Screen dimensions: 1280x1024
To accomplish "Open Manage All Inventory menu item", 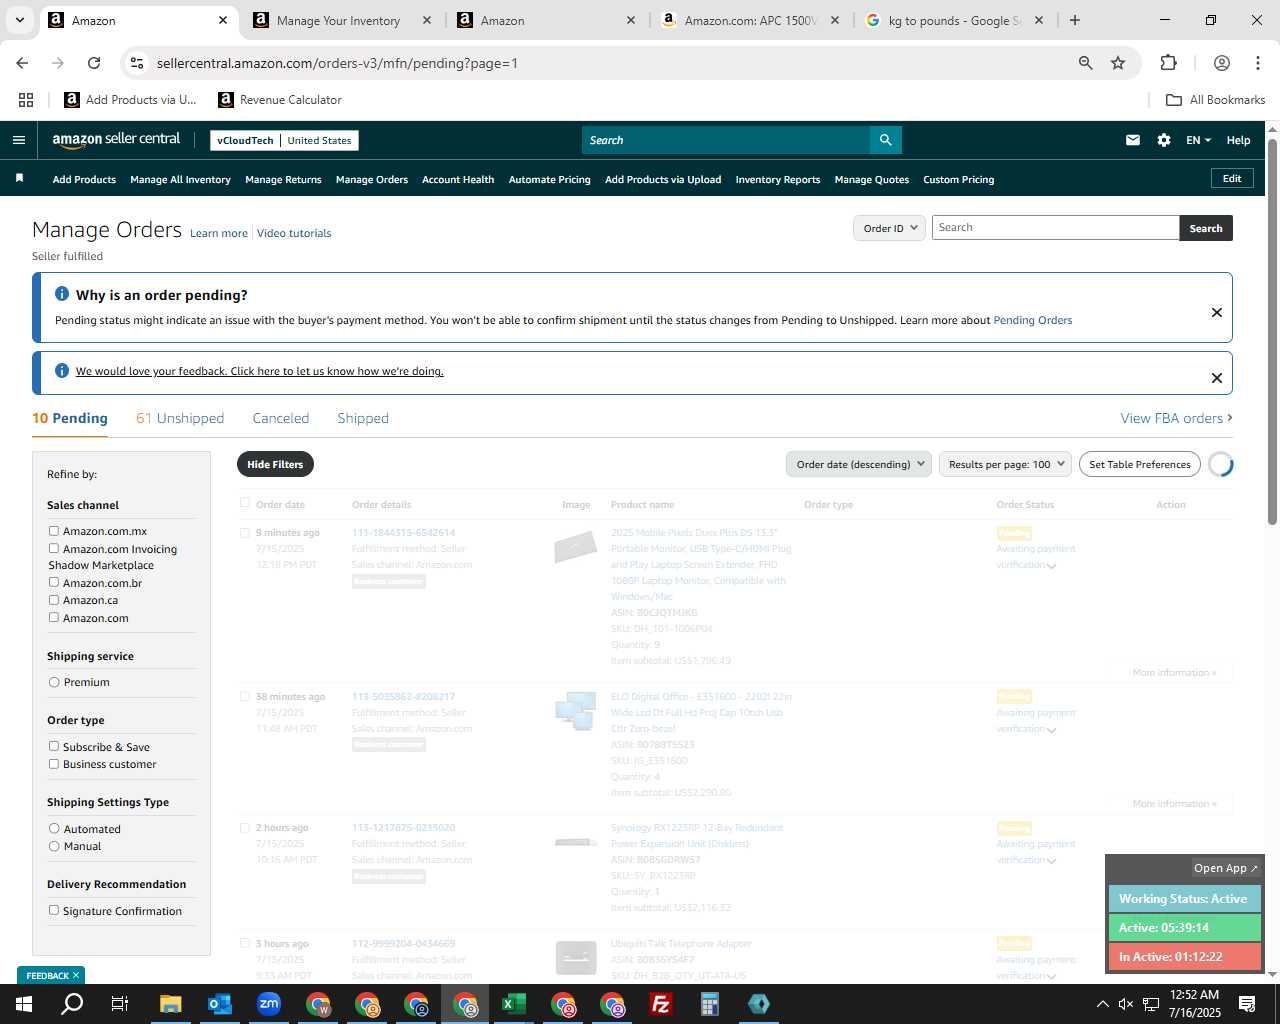I will point(180,179).
